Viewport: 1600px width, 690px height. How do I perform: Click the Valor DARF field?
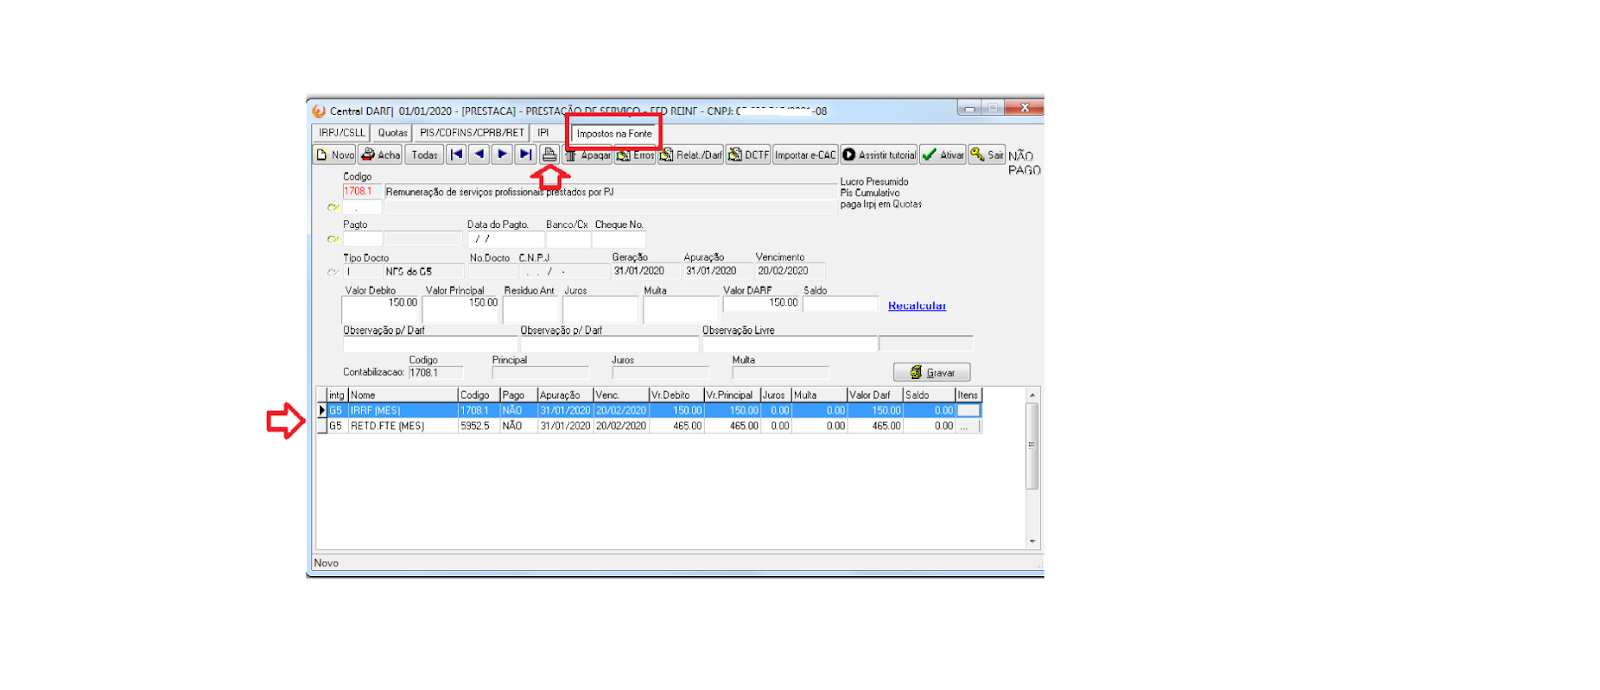(x=761, y=304)
